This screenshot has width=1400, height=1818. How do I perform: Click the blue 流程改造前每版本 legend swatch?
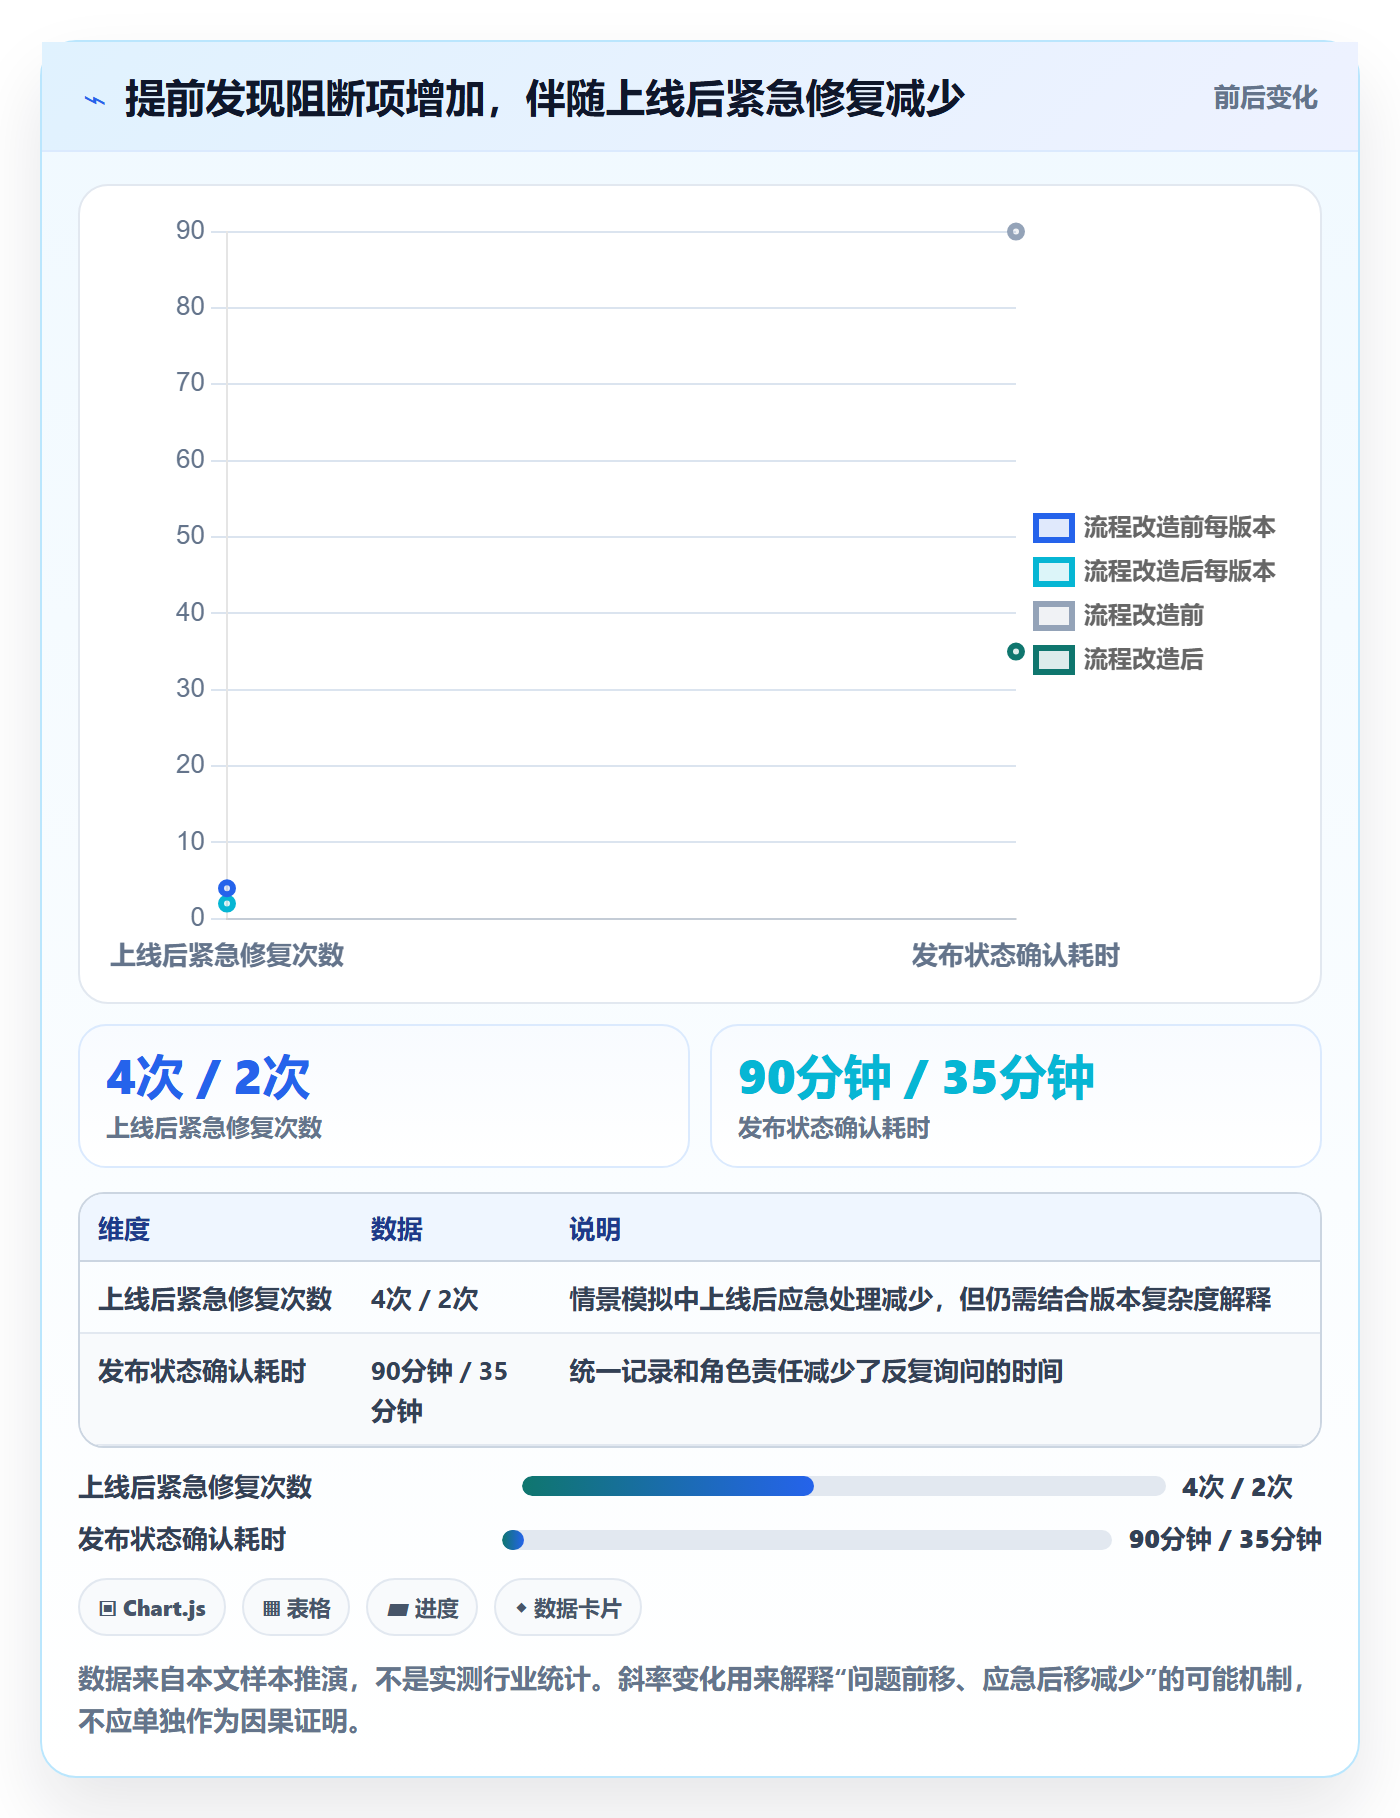1054,527
